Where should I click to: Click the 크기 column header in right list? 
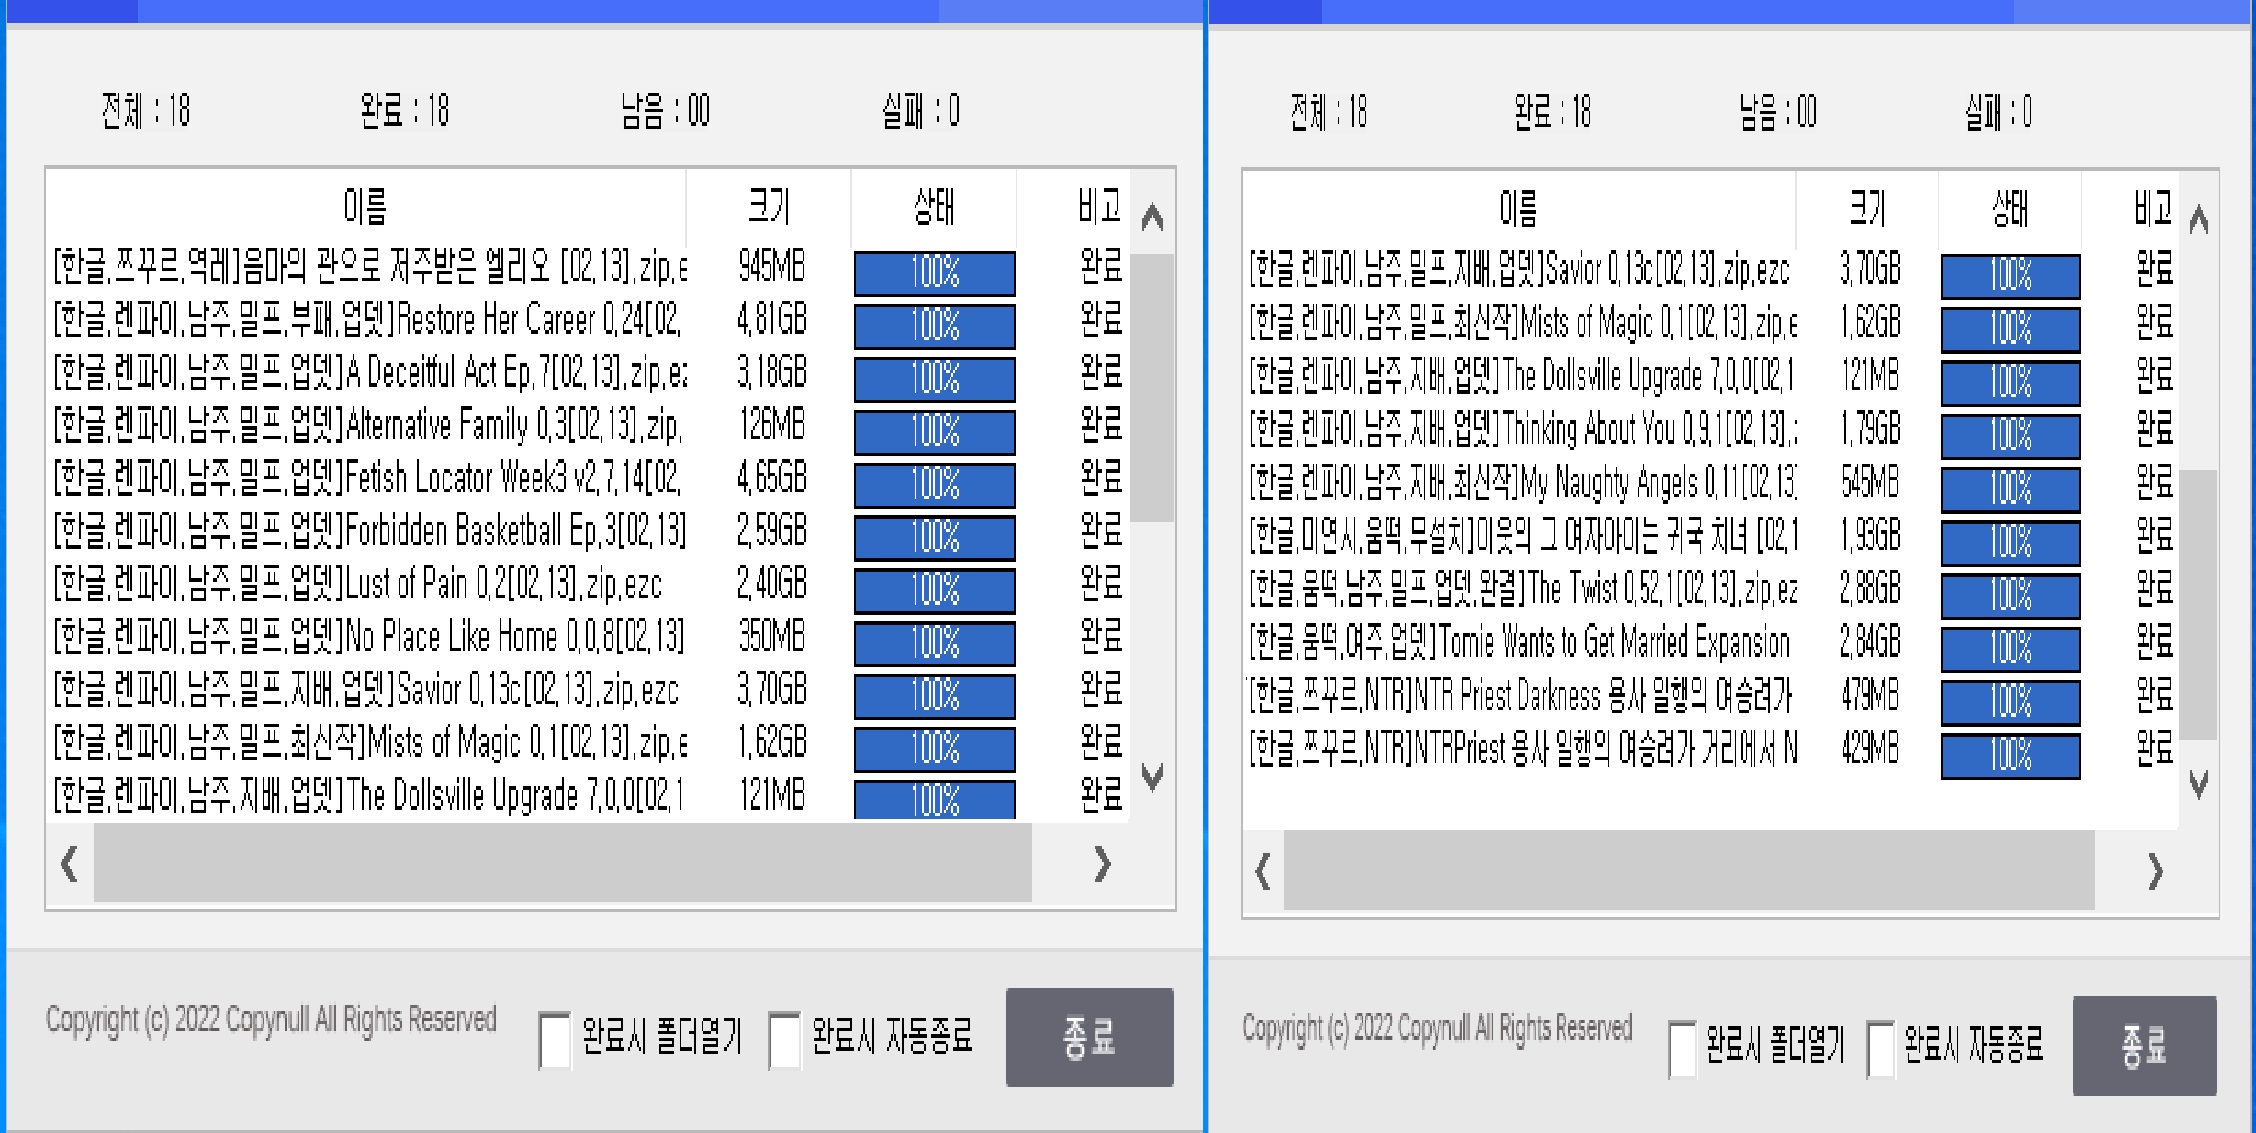pos(1866,209)
